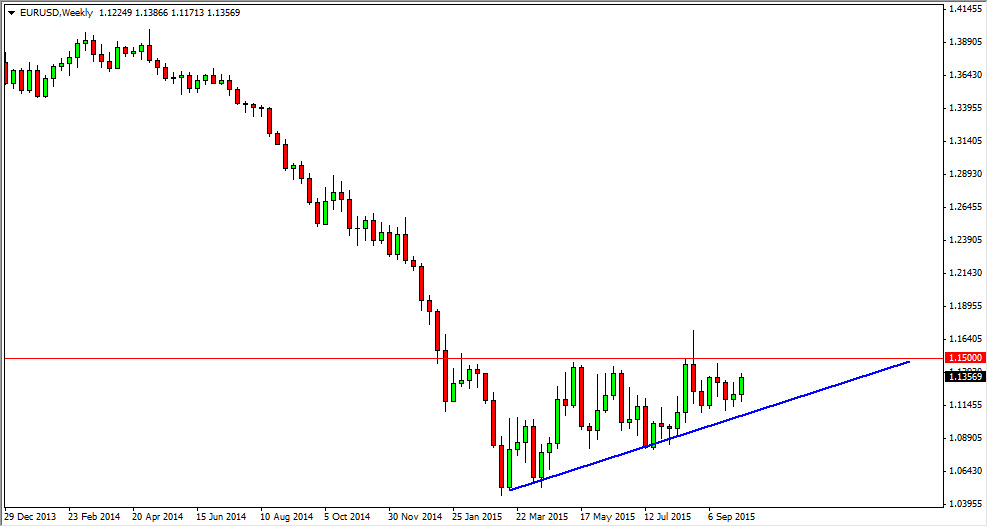This screenshot has width=988, height=527.
Task: Click the low price value 1.11713
Action: pos(187,13)
